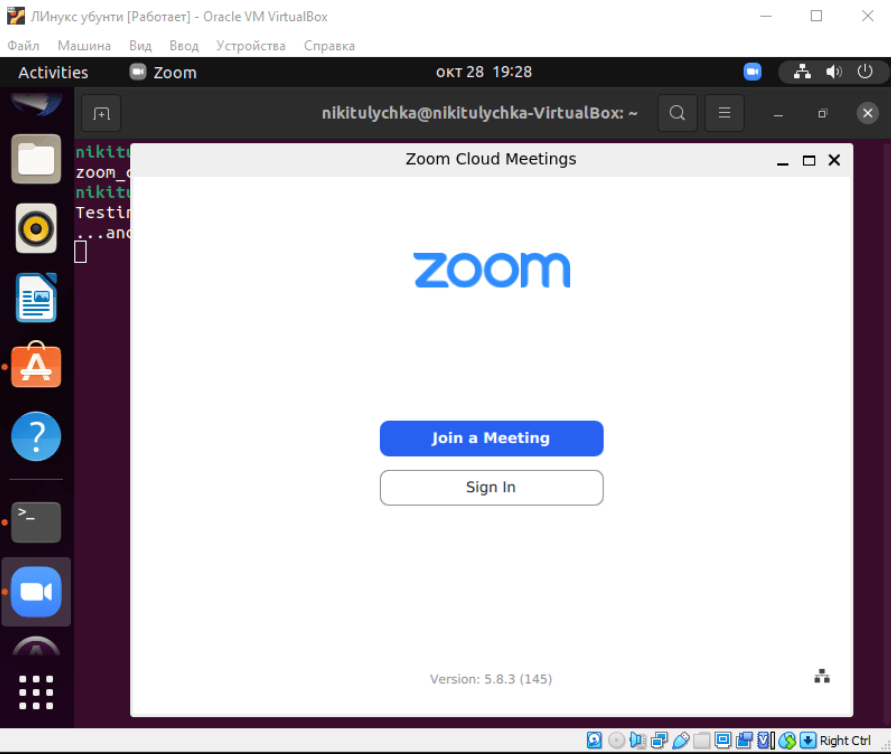Open the Машина menu
Image resolution: width=891 pixels, height=754 pixels.
pos(84,46)
